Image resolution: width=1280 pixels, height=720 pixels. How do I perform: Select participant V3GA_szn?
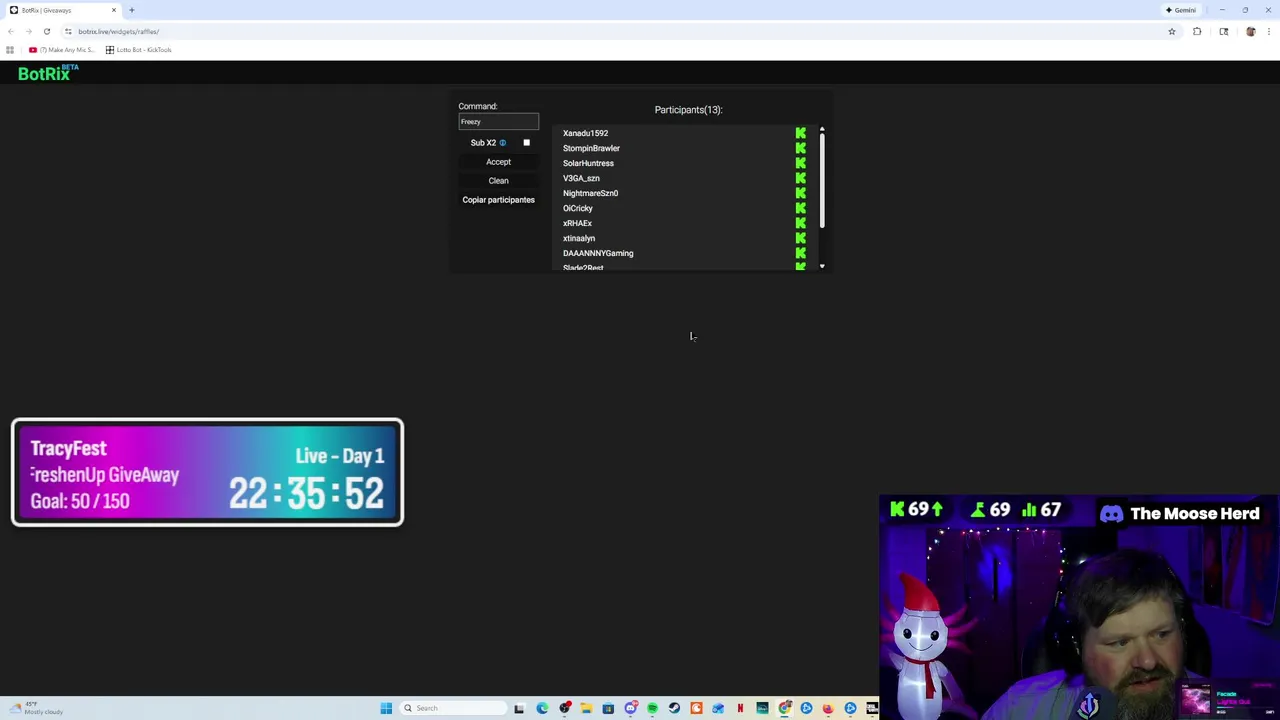581,178
